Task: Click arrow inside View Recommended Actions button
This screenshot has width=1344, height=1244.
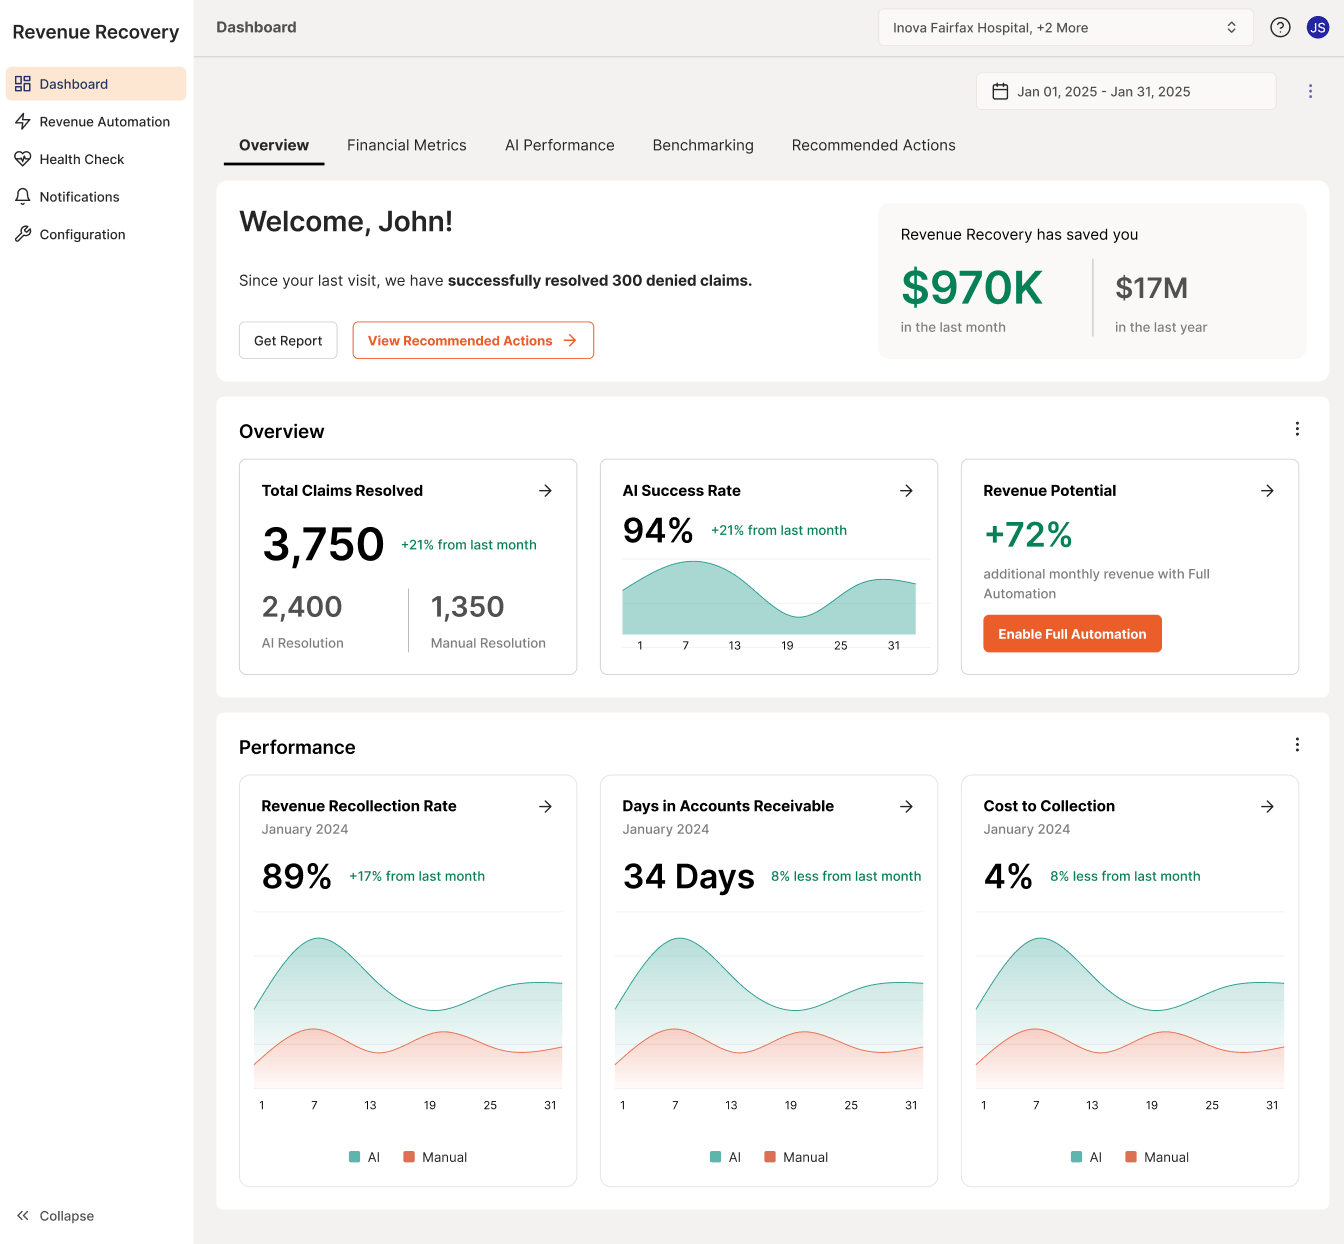Action: (x=570, y=341)
